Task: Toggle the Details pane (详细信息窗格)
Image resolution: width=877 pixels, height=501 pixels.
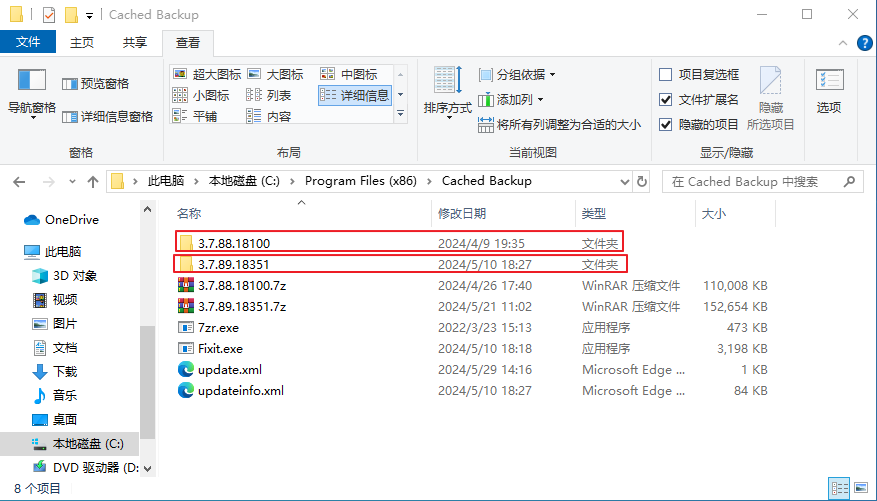Action: (x=107, y=117)
